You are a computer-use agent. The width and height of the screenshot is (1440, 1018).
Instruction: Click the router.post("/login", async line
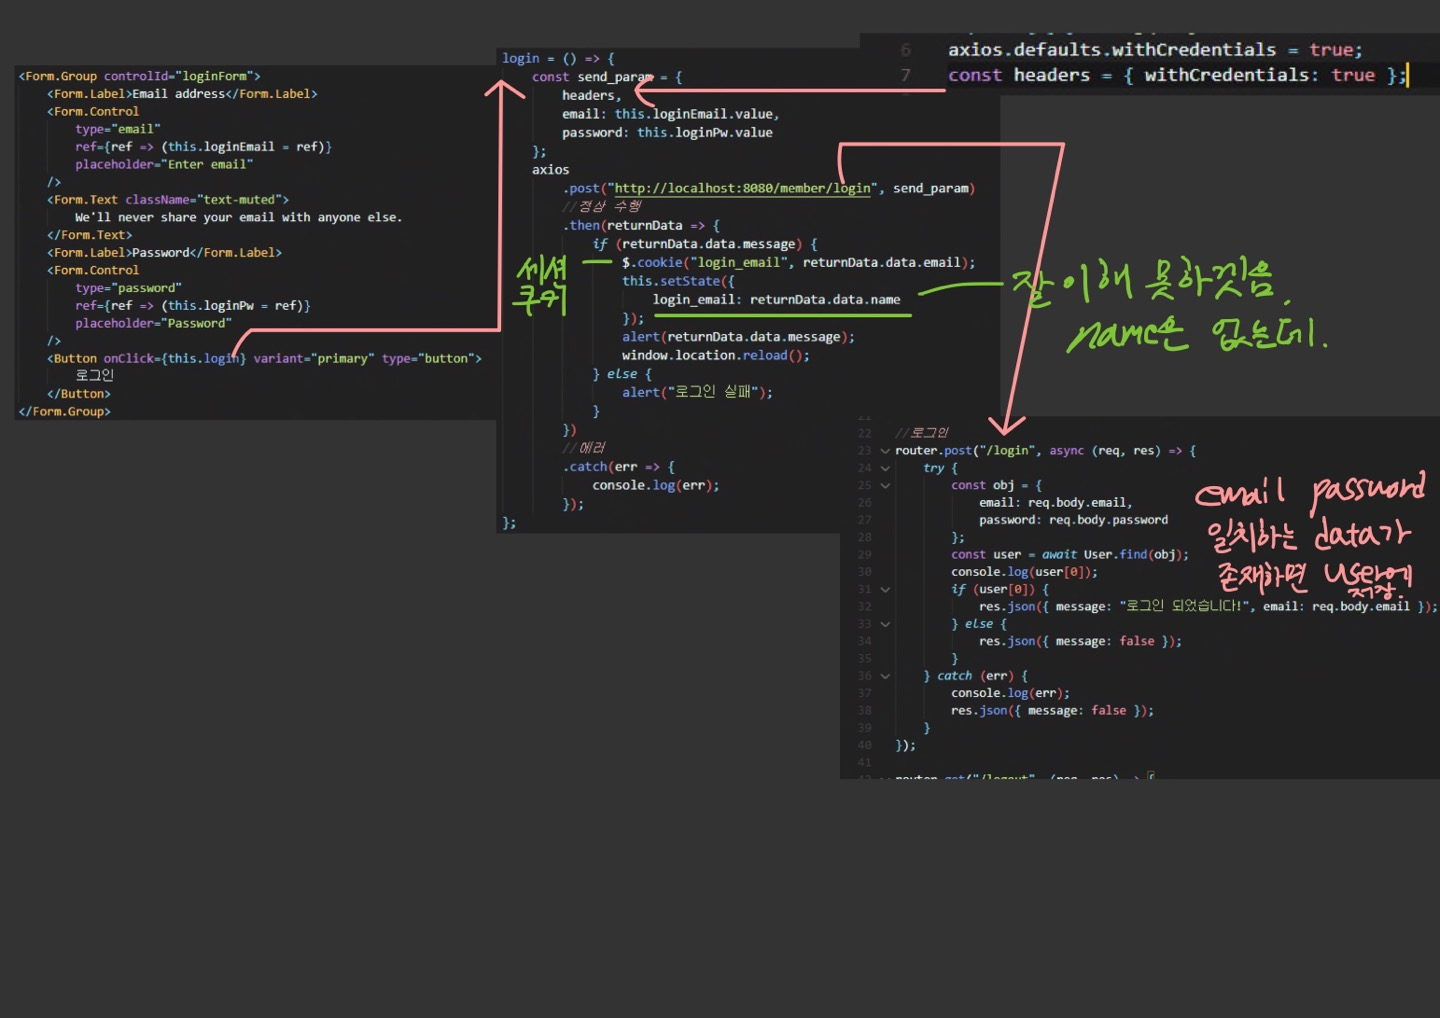tap(1045, 451)
